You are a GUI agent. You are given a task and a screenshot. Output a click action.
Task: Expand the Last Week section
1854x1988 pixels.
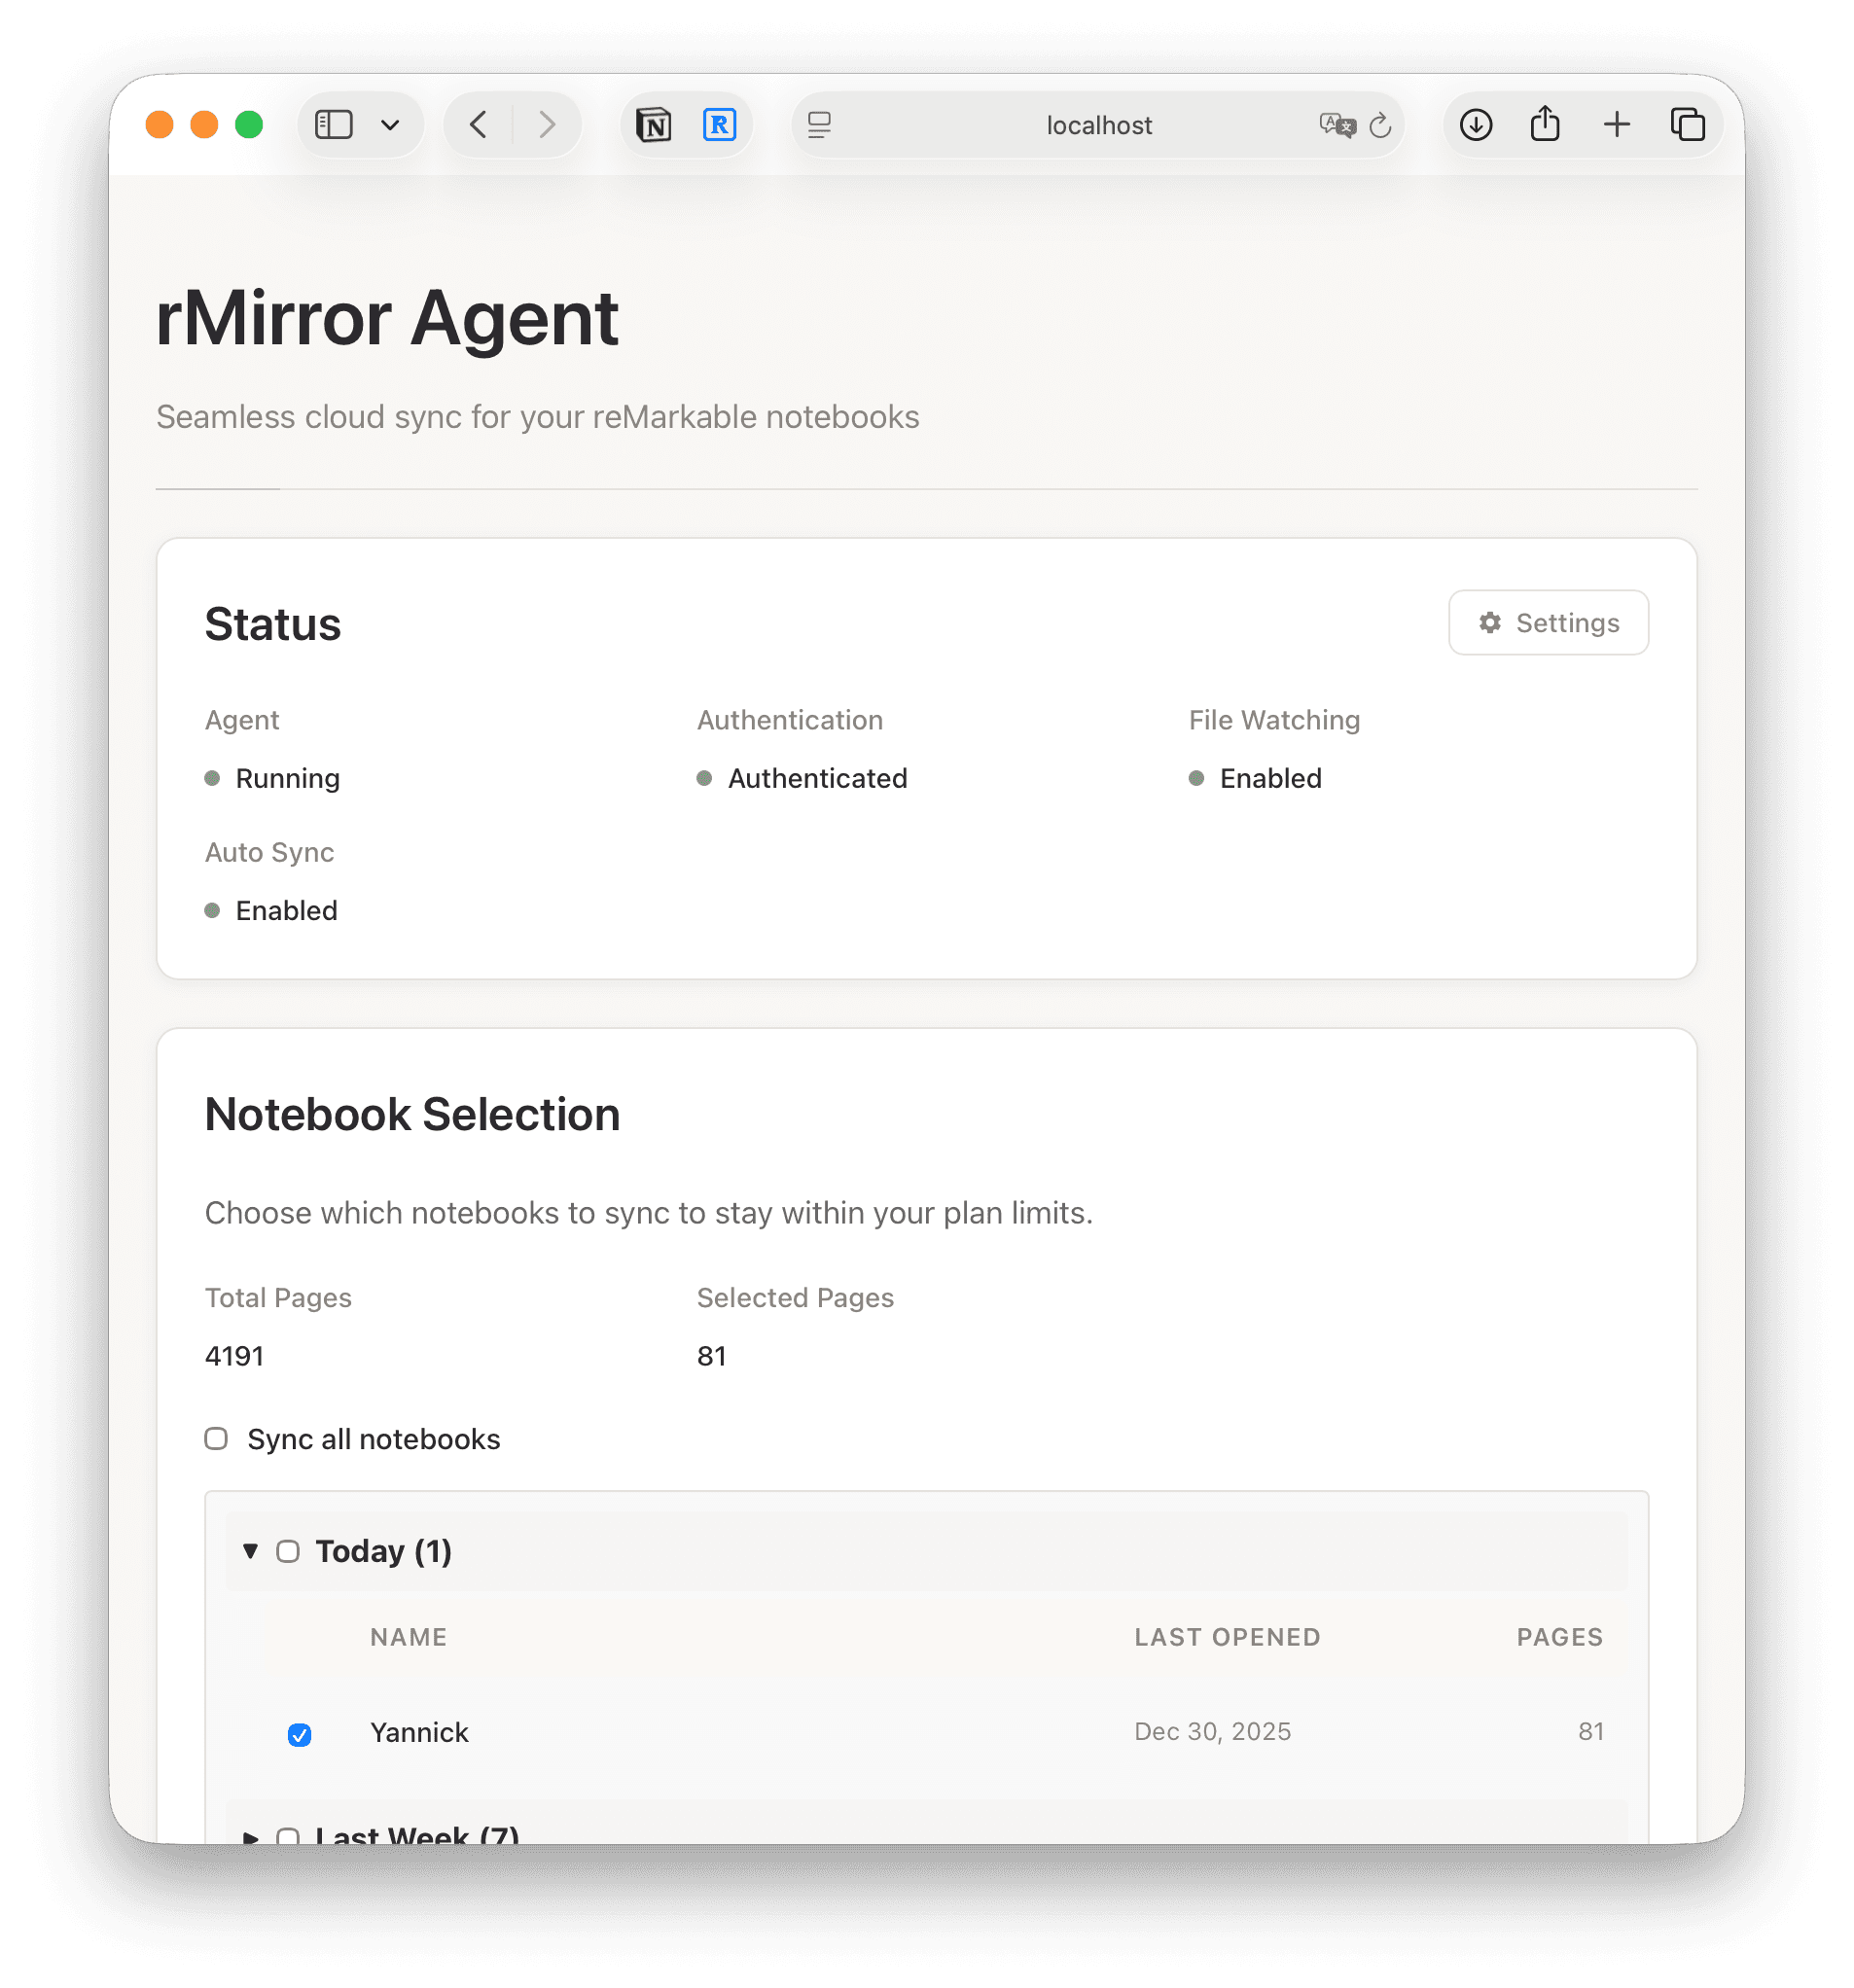[250, 1837]
